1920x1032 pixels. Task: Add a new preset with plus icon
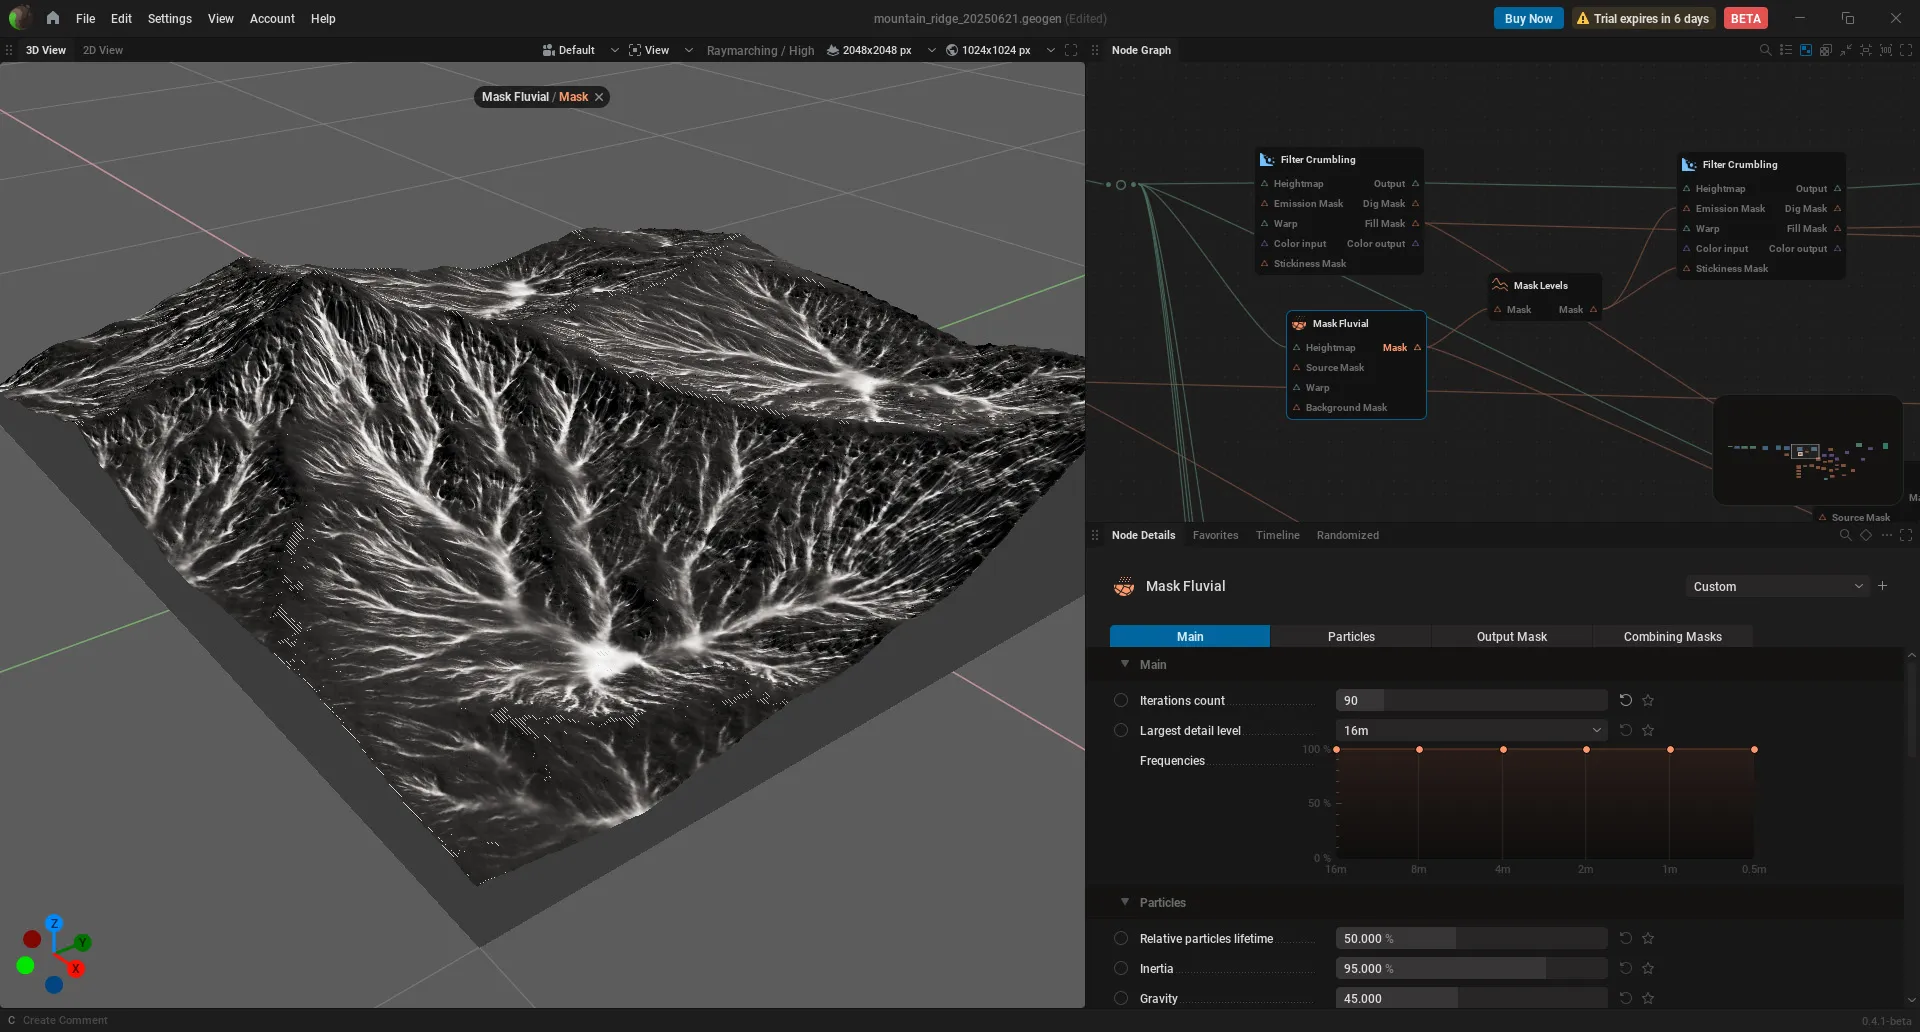[x=1882, y=586]
